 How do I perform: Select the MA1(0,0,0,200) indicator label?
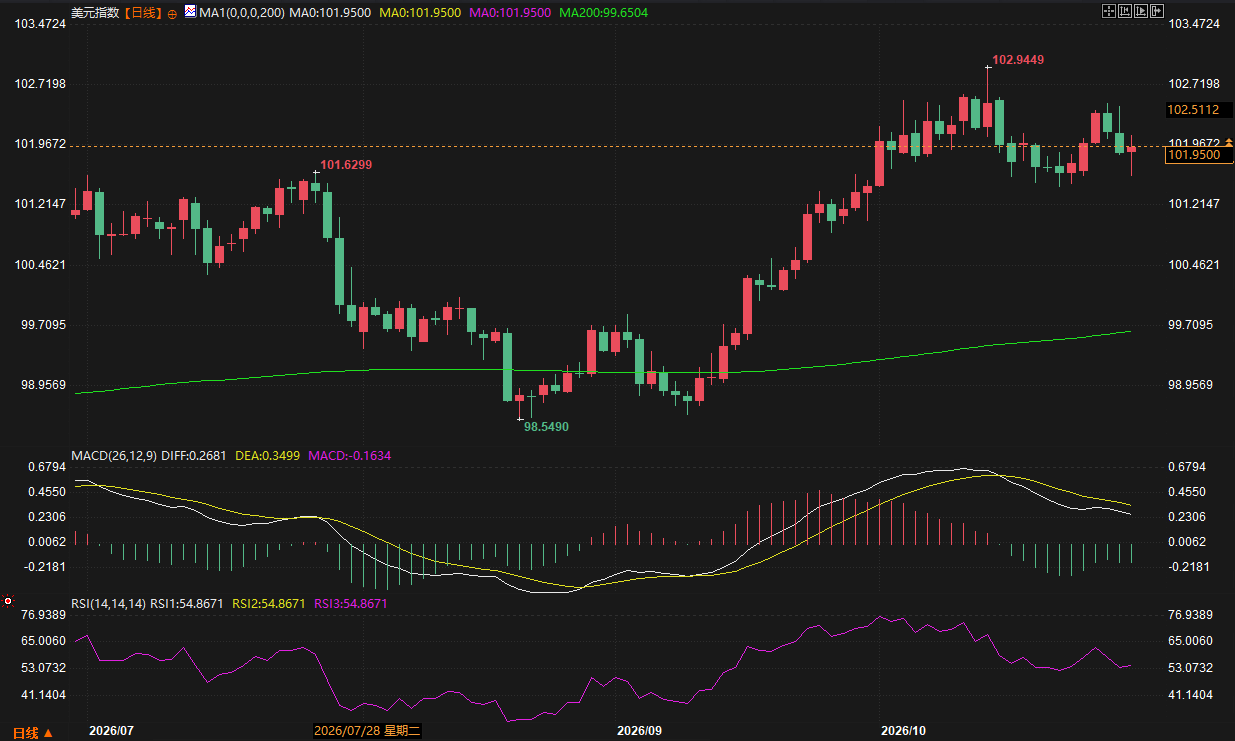[241, 13]
